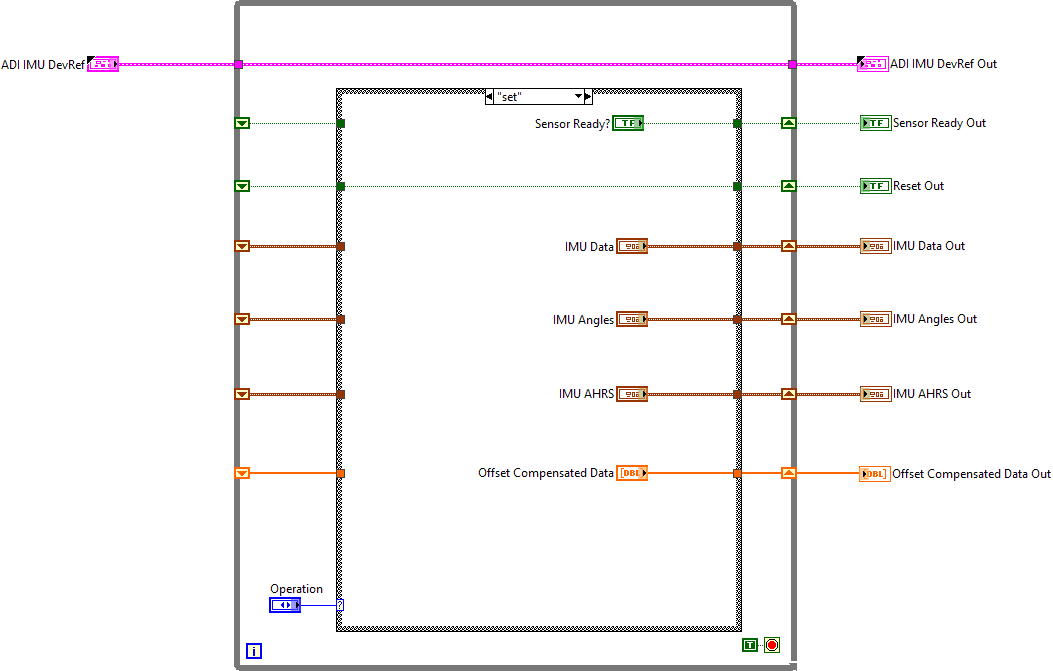Go to previous case with left arrow
The image size is (1053, 671).
pyautogui.click(x=490, y=97)
